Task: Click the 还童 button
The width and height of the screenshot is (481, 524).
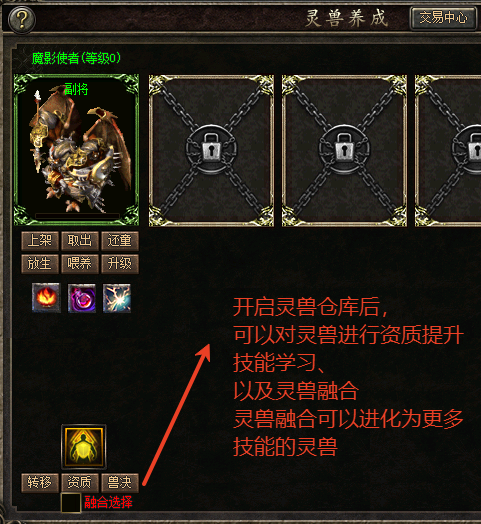Action: (x=120, y=241)
